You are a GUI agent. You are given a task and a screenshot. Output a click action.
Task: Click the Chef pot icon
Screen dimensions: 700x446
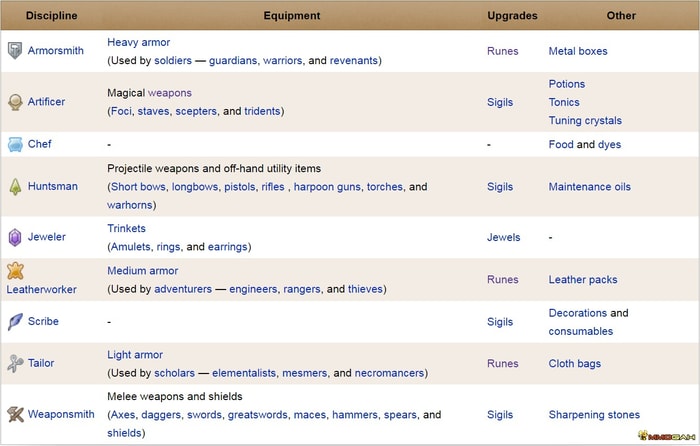(15, 144)
